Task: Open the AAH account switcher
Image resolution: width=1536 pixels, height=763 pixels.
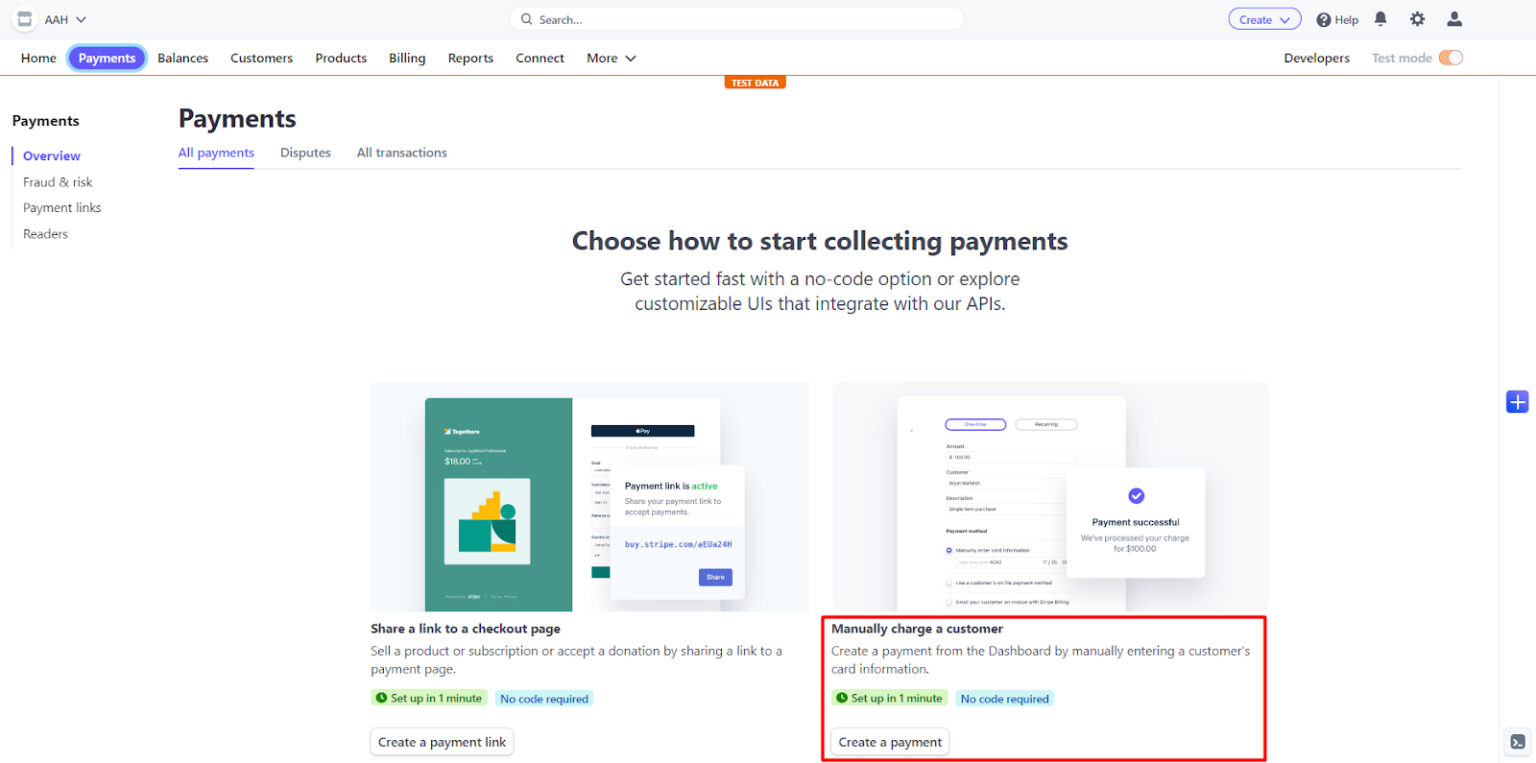Action: [60, 18]
